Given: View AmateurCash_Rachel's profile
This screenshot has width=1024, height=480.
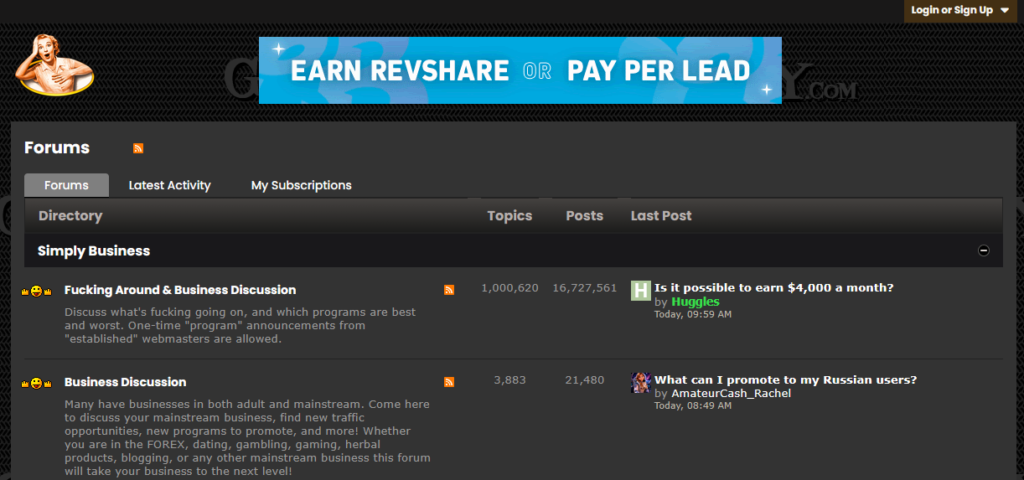Looking at the screenshot, I should (731, 394).
